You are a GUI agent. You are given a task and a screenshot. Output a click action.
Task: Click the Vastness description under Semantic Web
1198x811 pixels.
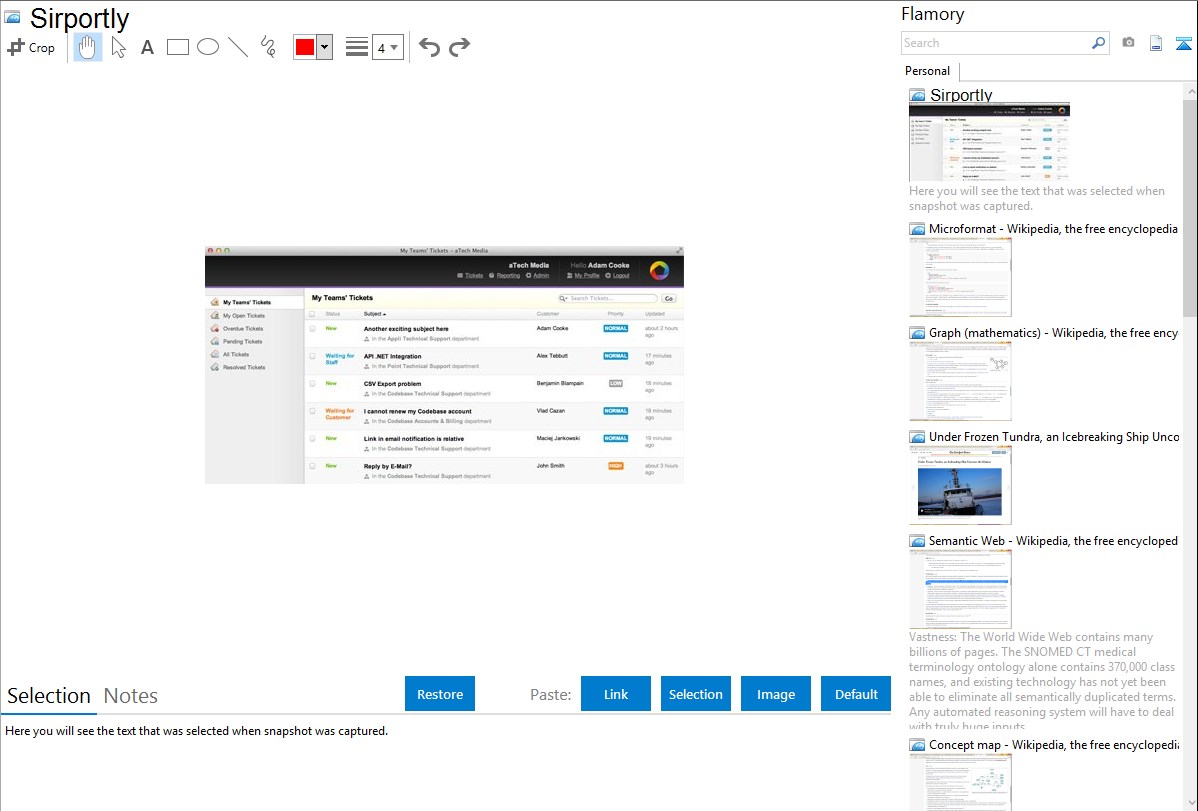coord(1042,681)
